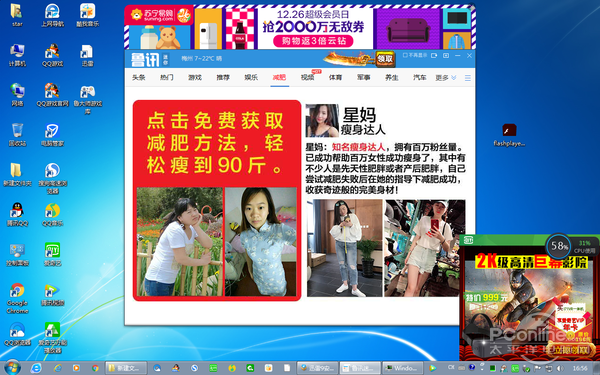Open the 58% memory usage floating gauge
This screenshot has height=375, width=600.
point(558,246)
